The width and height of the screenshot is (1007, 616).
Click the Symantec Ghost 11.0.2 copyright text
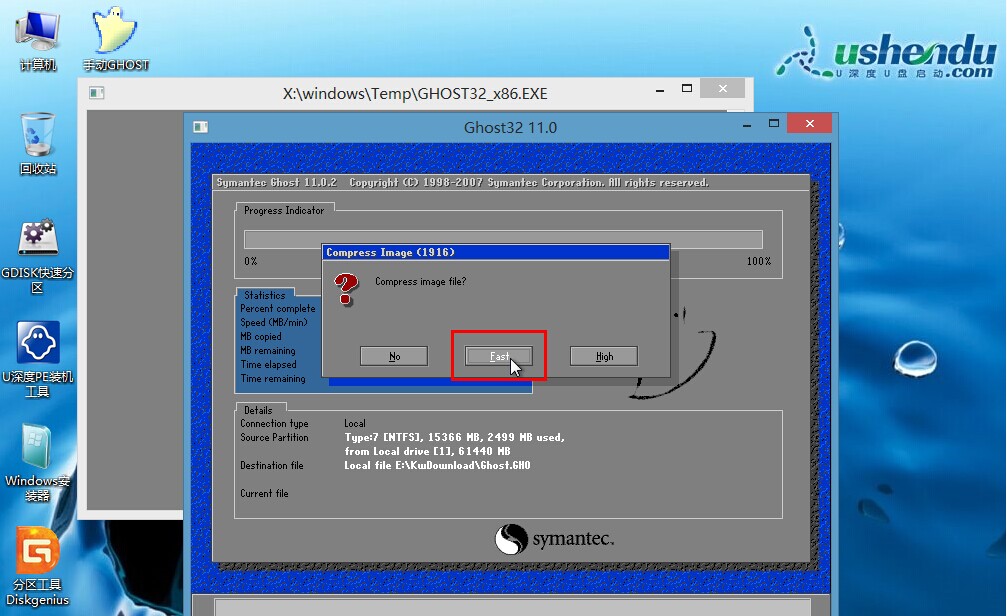tap(462, 182)
